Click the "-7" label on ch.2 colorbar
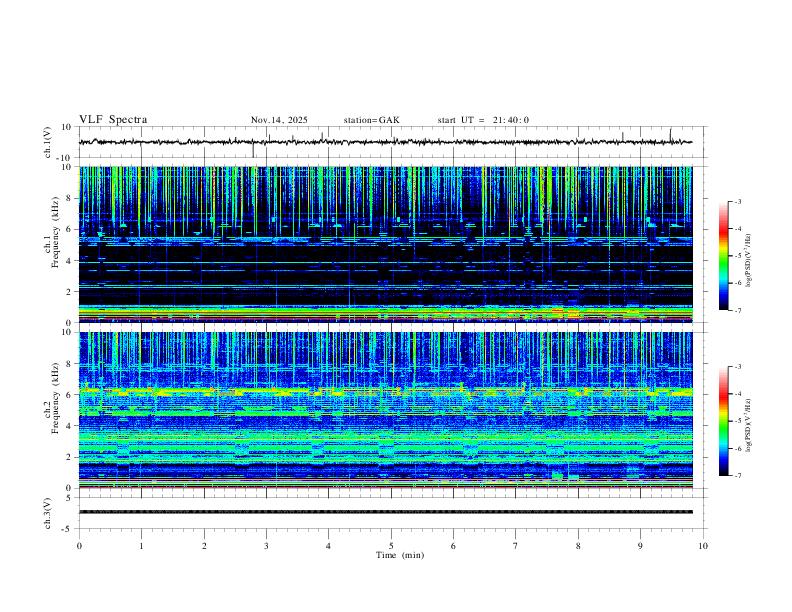 coord(738,476)
